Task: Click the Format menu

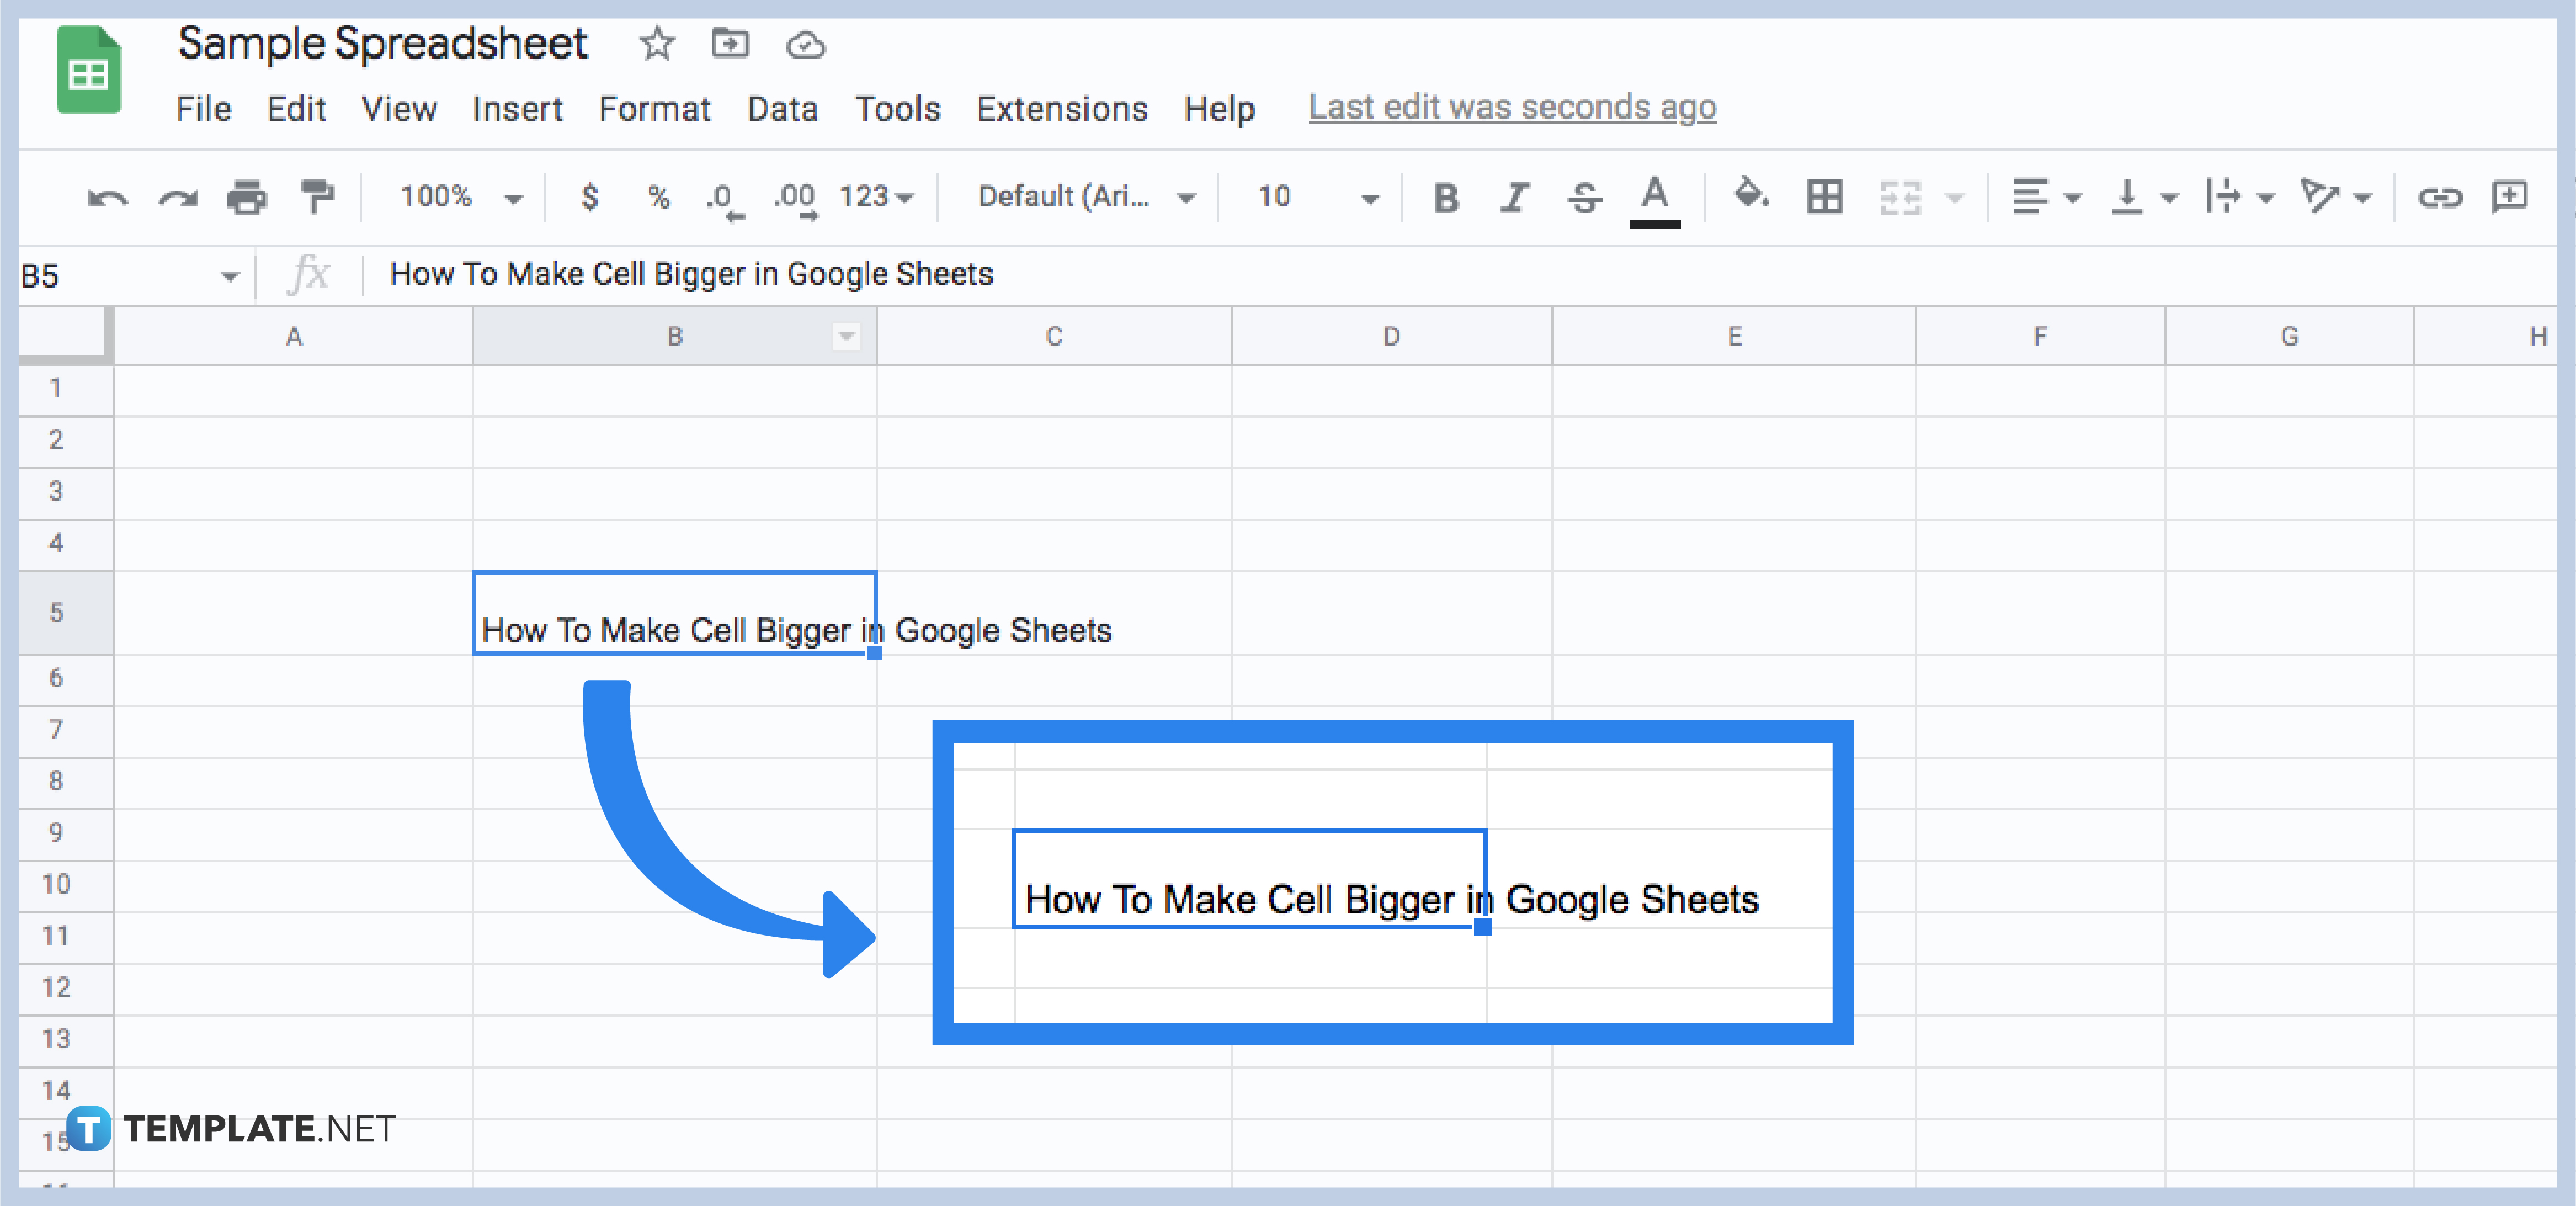Action: [652, 105]
